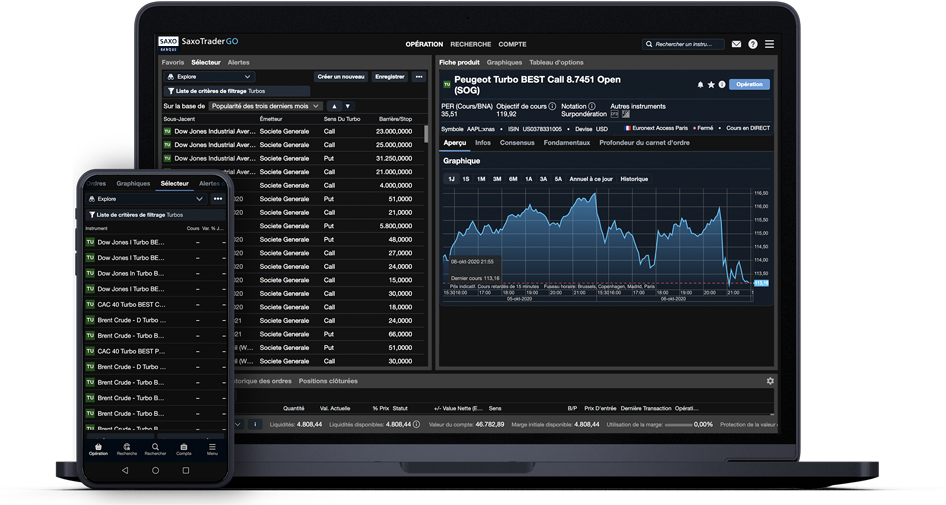Viewport: 946px width, 505px height.
Task: Add Peugeot Turbo to favorites with the star
Action: [x=711, y=85]
